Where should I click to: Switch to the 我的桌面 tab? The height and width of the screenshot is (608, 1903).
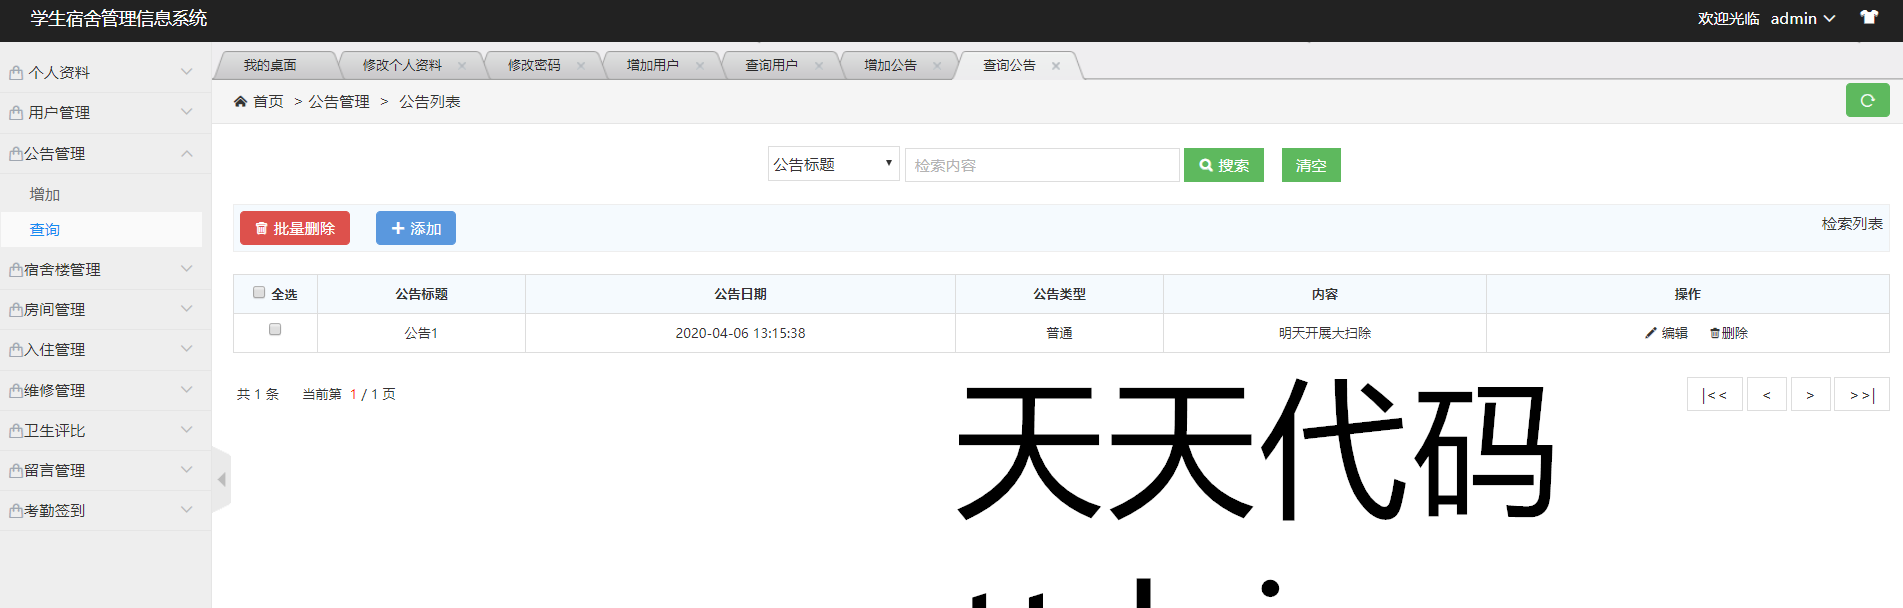[x=270, y=65]
